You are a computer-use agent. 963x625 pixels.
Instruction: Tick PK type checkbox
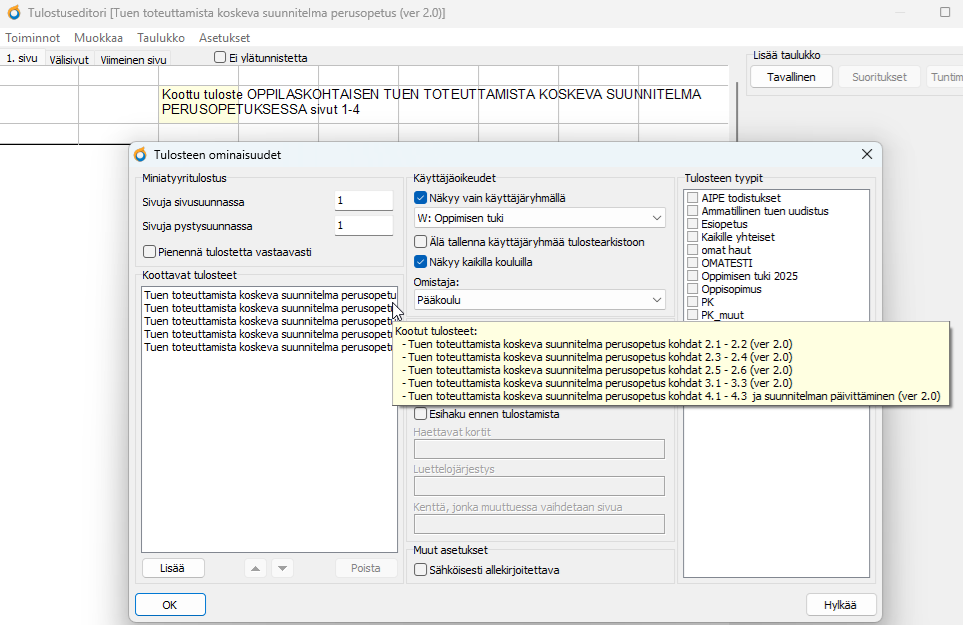click(693, 302)
